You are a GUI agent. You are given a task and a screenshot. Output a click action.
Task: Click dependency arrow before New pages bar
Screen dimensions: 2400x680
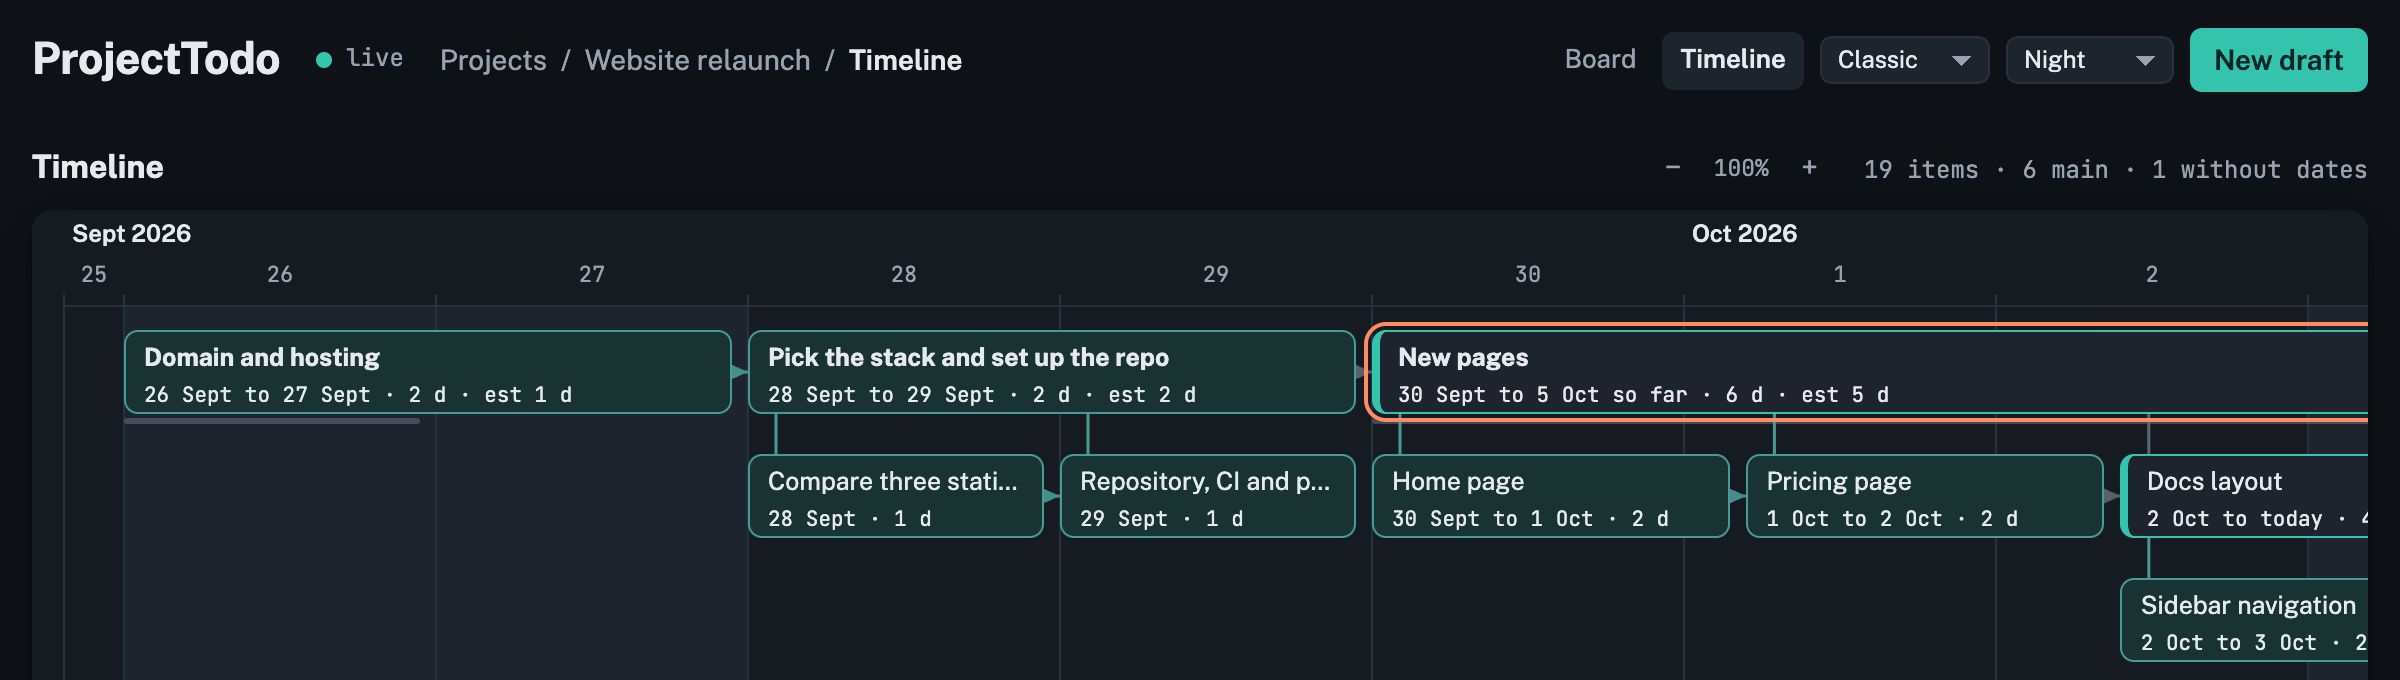(x=1363, y=372)
